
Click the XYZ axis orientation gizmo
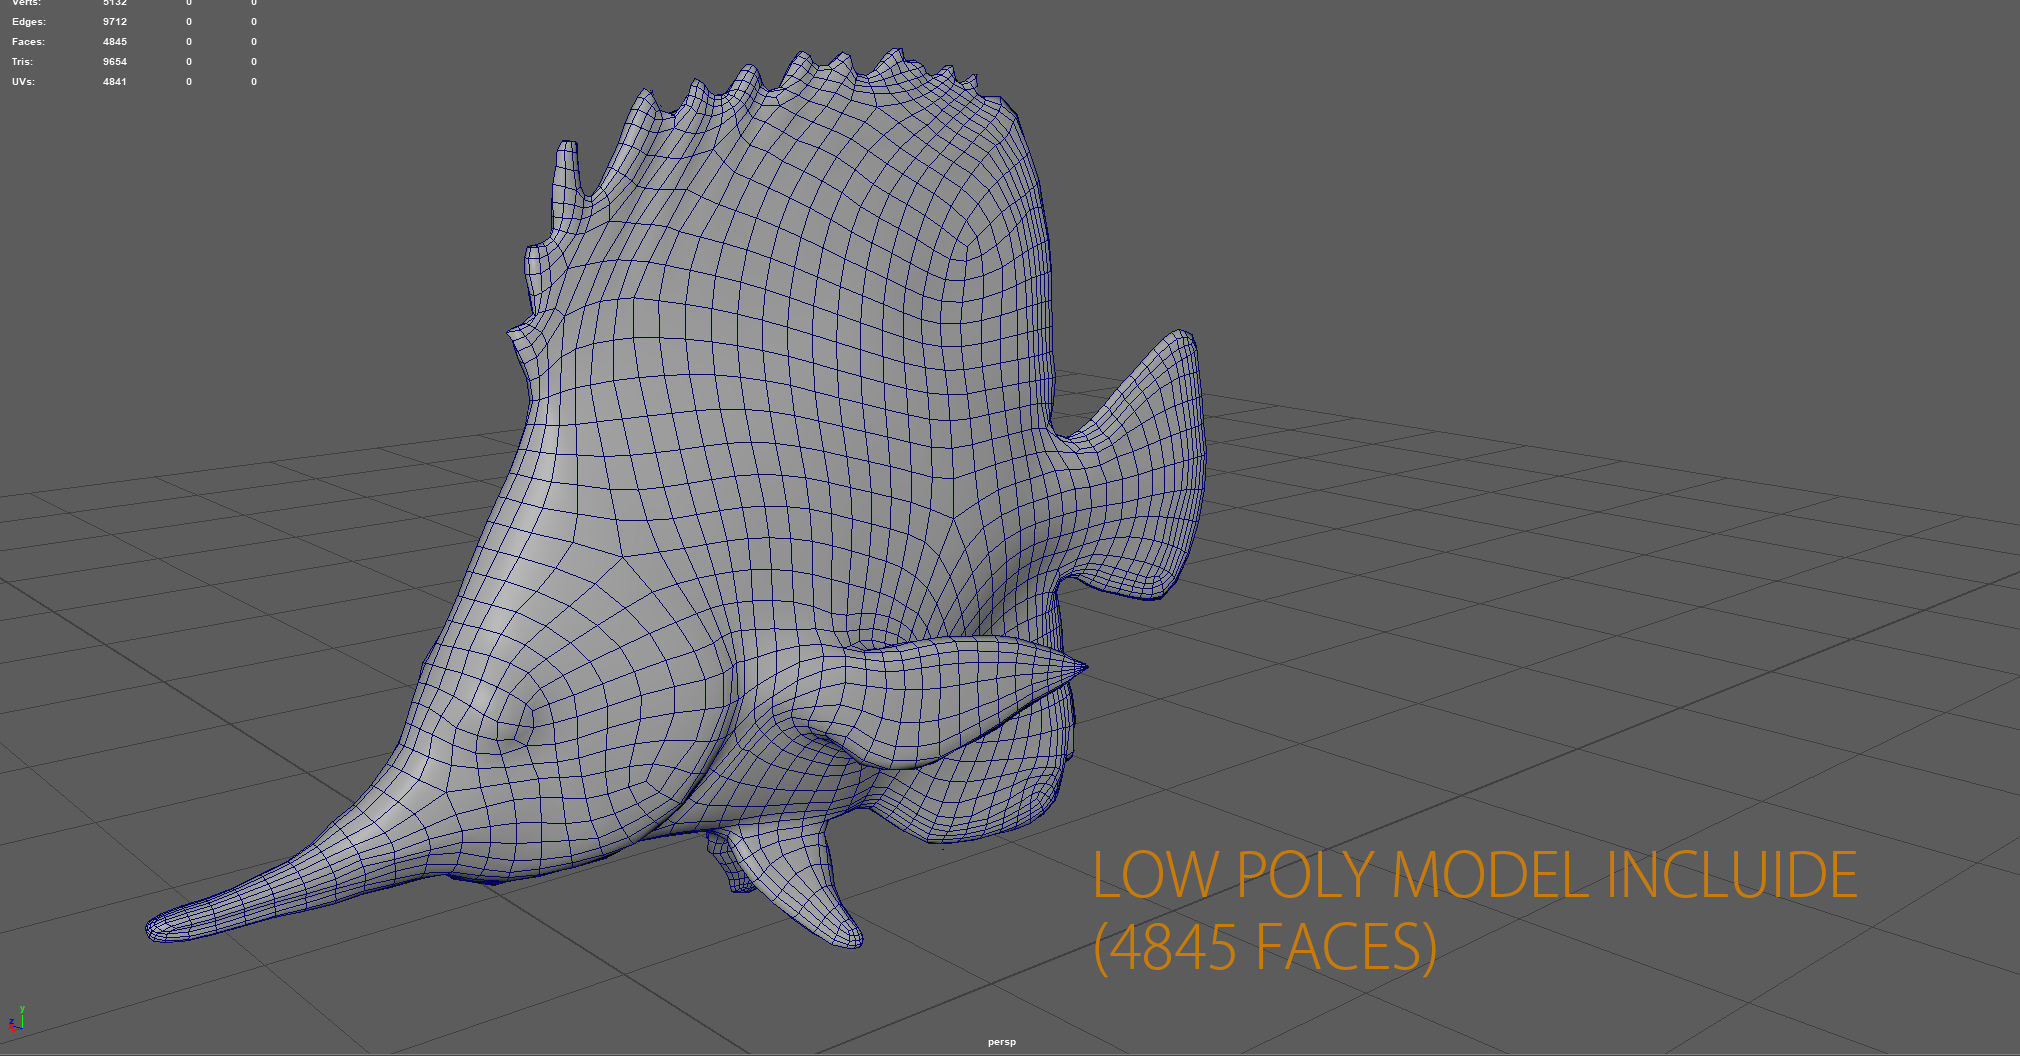coord(17,1018)
